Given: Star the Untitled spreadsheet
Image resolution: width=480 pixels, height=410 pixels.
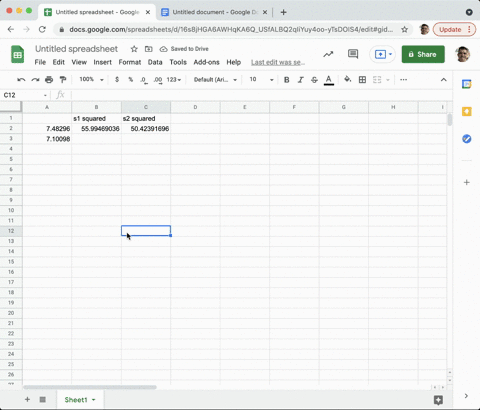Looking at the screenshot, I should 134,49.
